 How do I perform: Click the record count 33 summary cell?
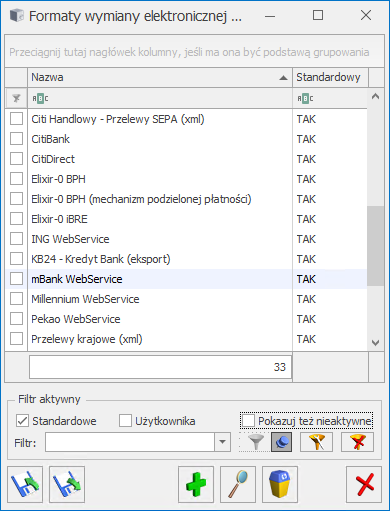point(160,367)
